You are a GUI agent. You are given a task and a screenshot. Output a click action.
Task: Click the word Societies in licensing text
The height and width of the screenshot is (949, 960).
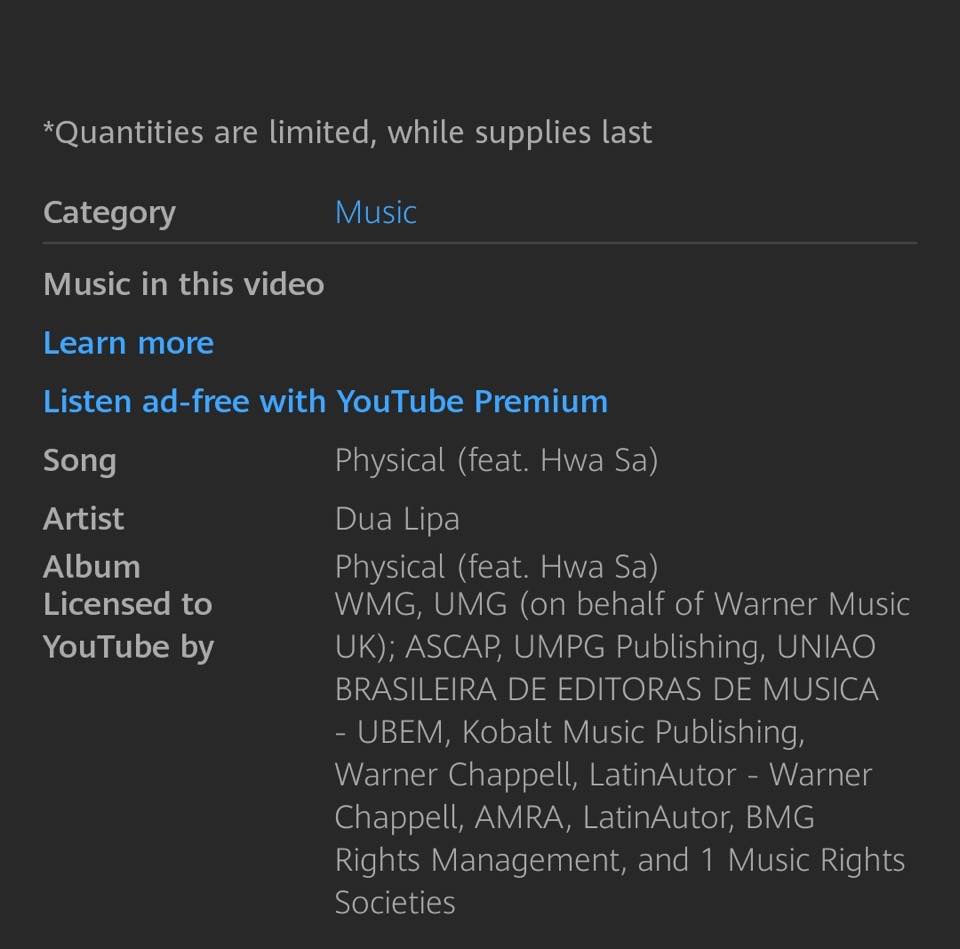point(395,903)
